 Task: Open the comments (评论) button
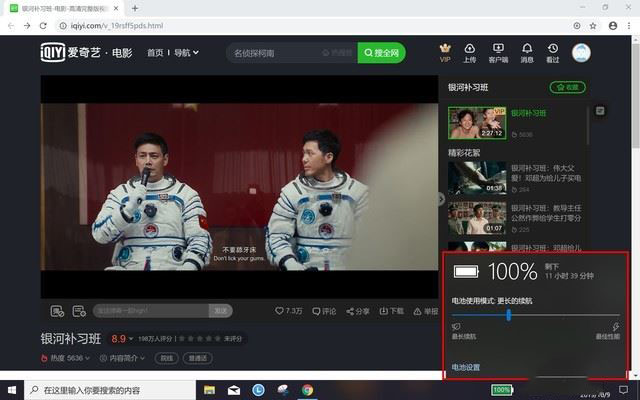point(324,311)
